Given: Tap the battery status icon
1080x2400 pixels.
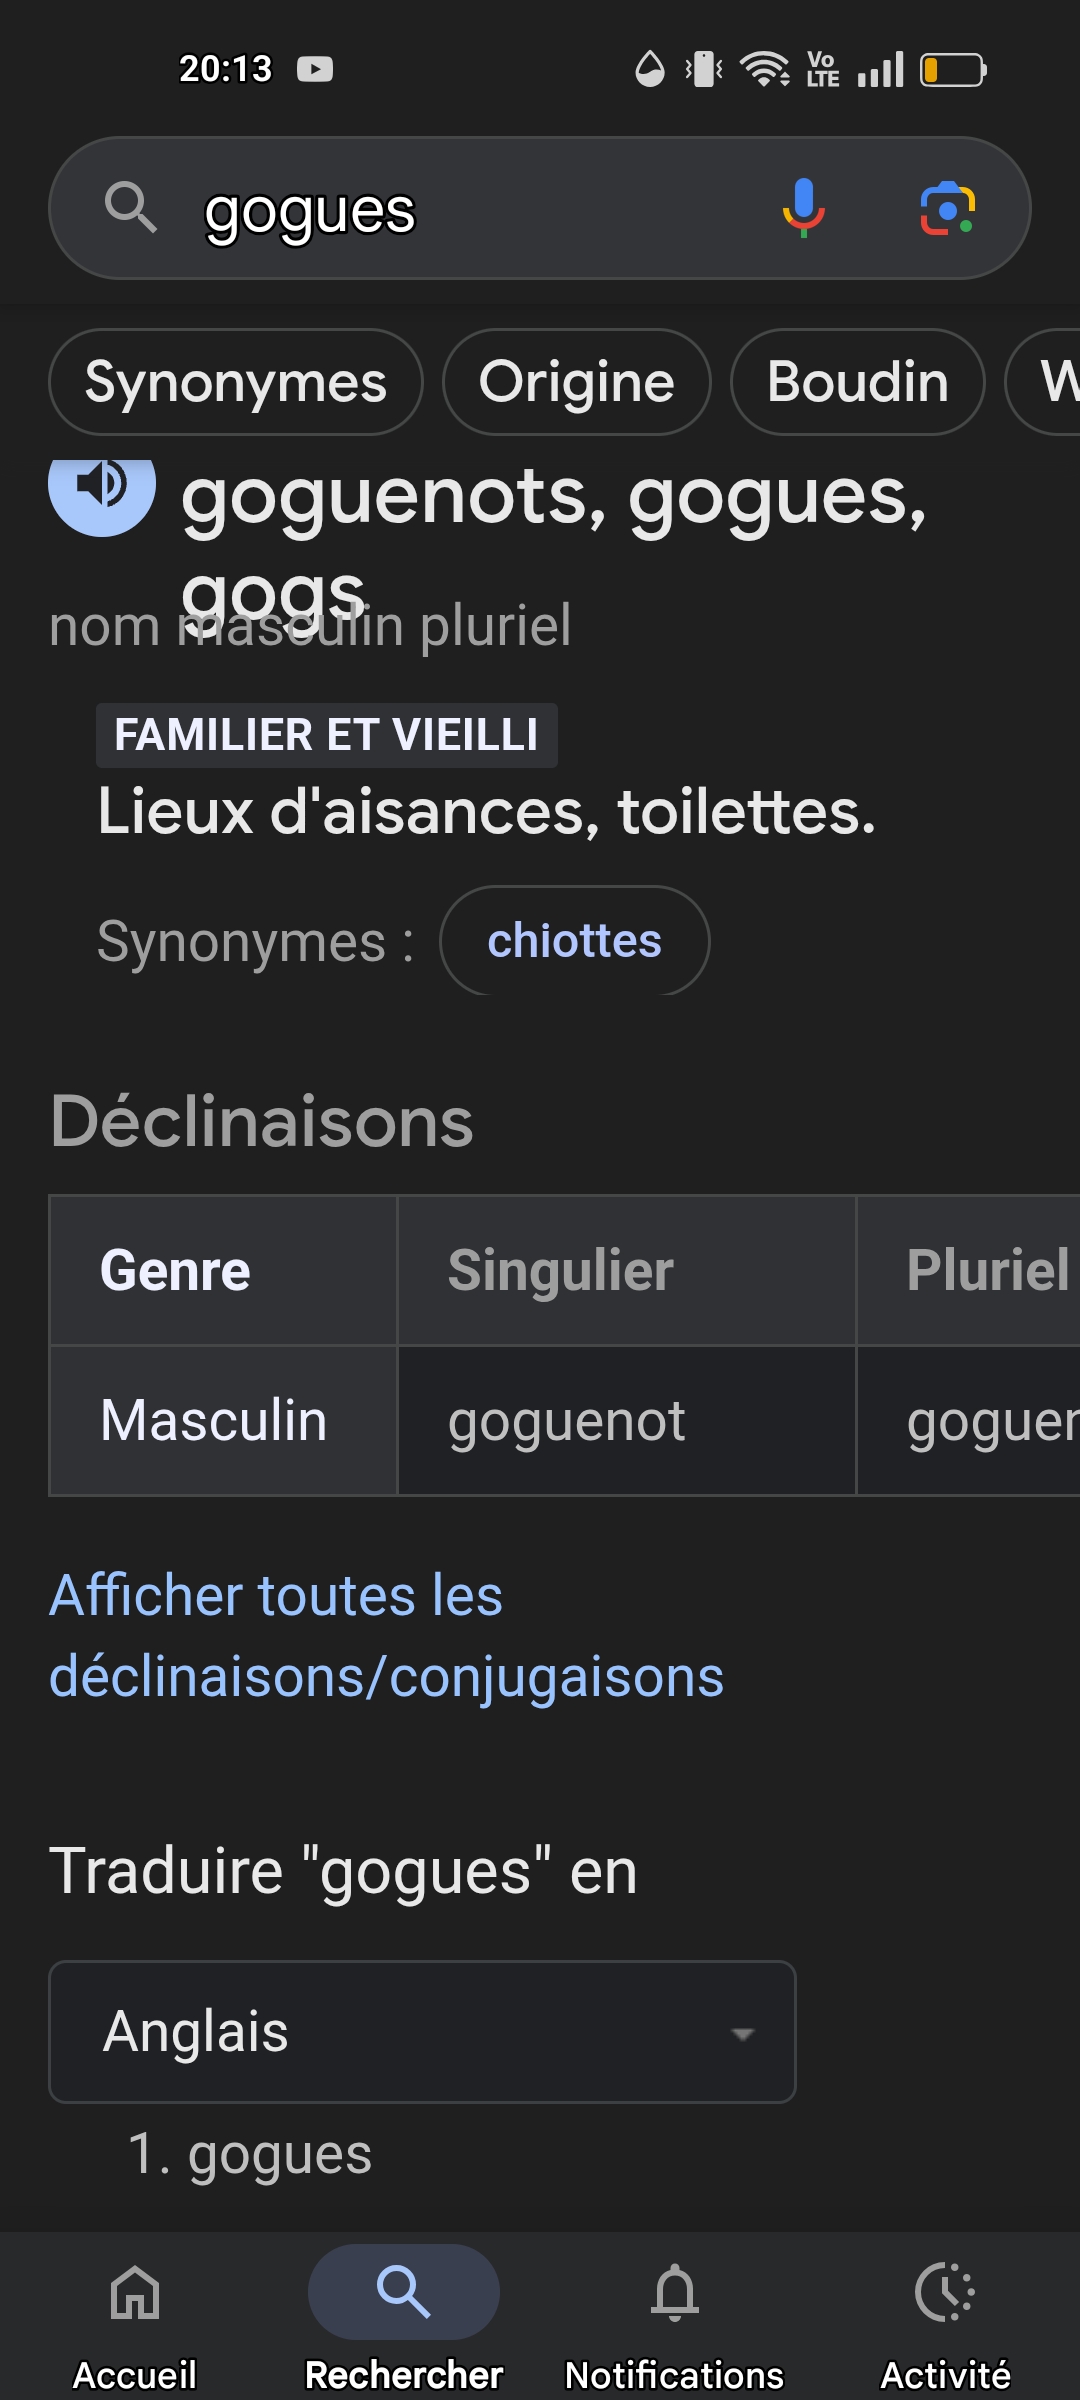Looking at the screenshot, I should click(953, 70).
